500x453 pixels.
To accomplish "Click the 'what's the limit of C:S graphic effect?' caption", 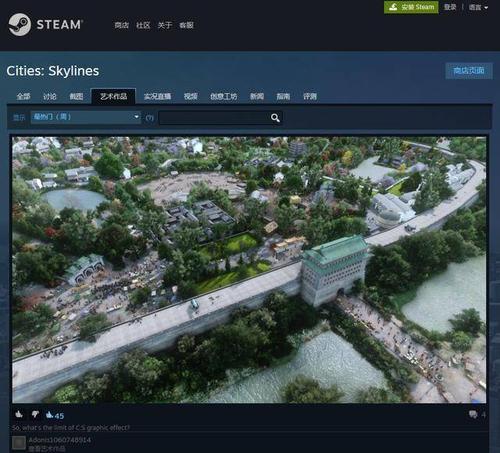I will [71, 427].
